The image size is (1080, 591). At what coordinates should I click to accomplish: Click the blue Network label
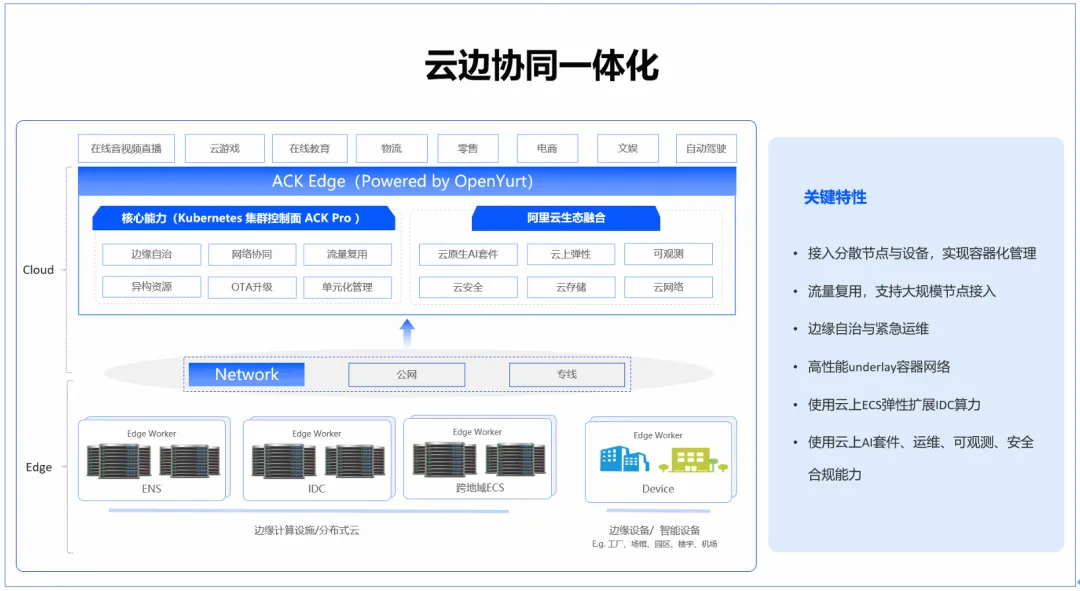[x=246, y=375]
